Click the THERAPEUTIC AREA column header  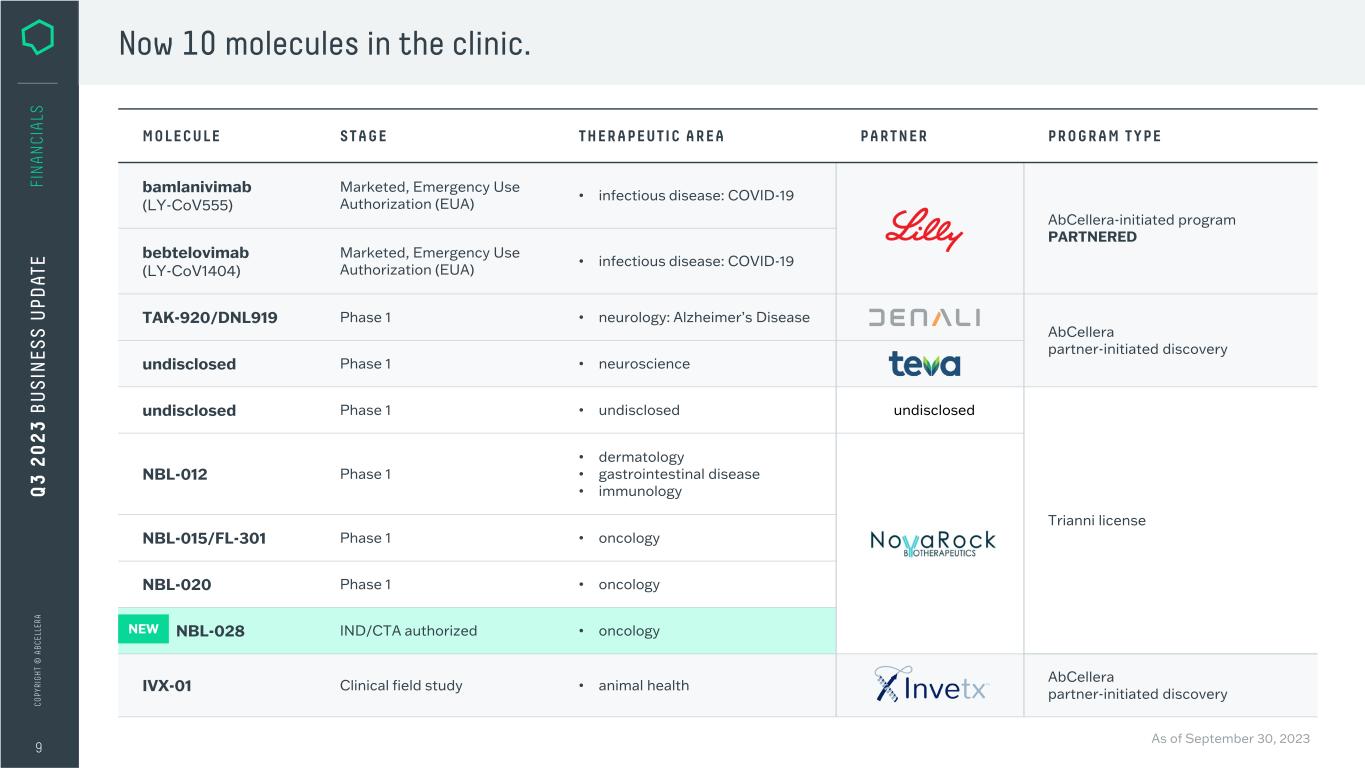coord(651,136)
